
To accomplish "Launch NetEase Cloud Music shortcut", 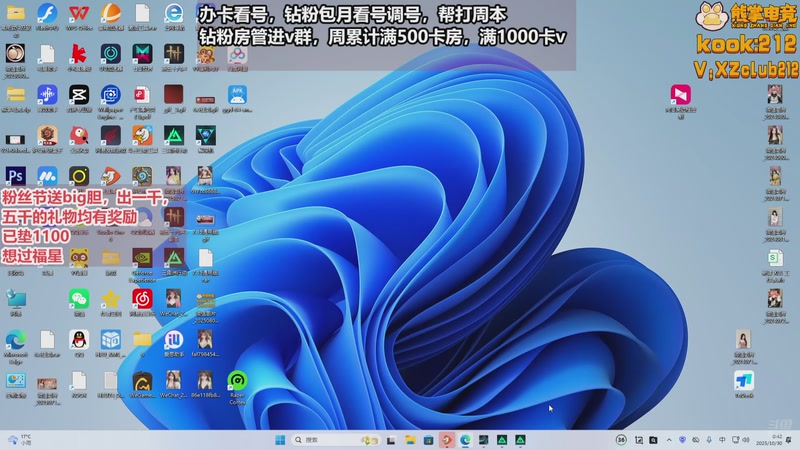I will point(142,299).
